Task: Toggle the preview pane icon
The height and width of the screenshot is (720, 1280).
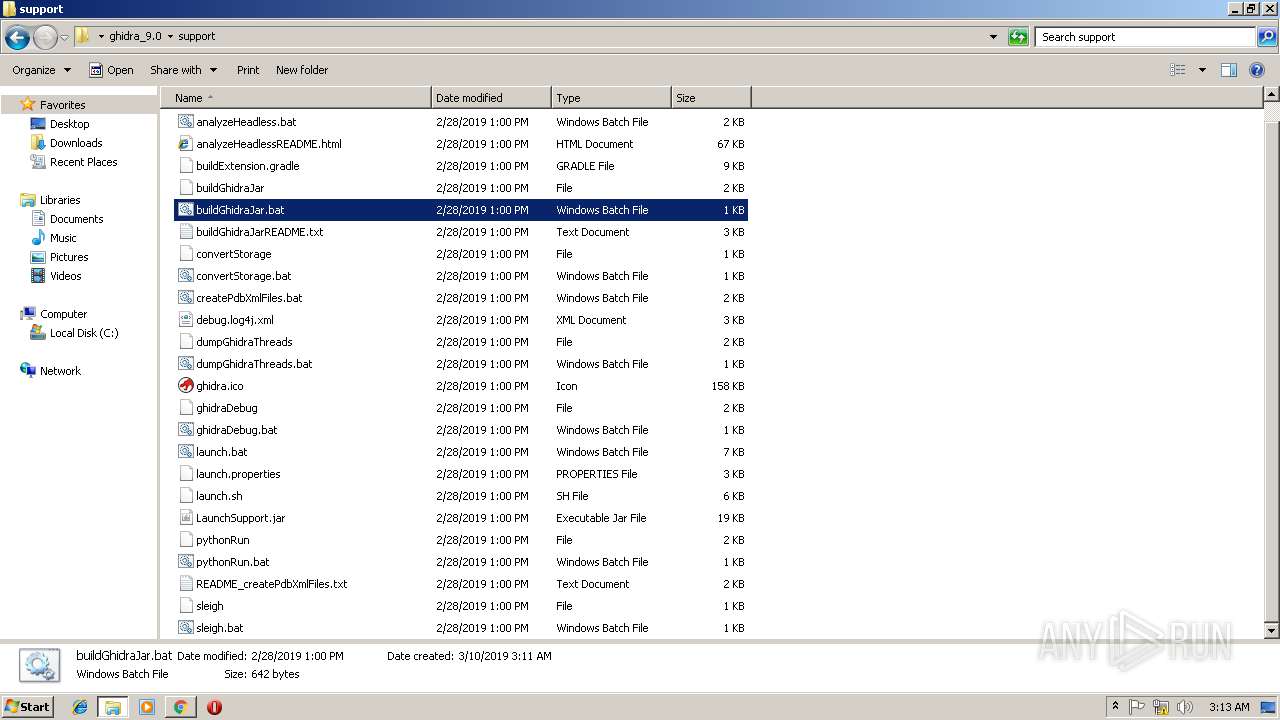Action: (x=1229, y=70)
